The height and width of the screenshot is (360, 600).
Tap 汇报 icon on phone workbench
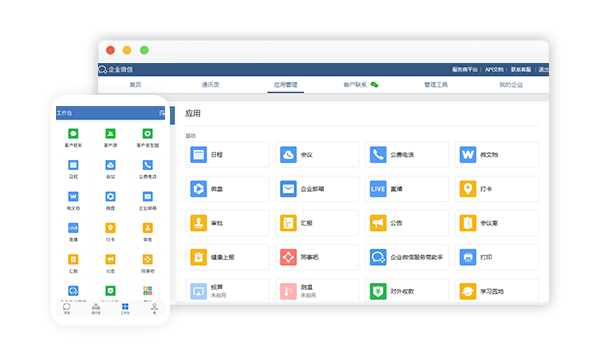73,259
